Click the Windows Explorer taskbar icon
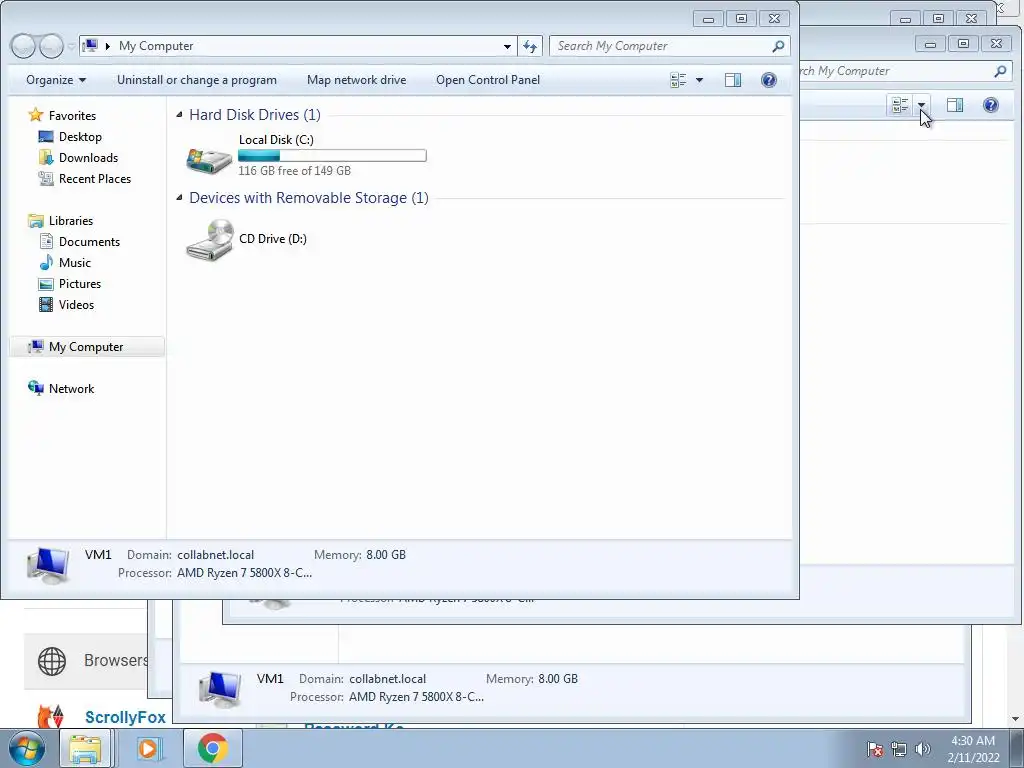 point(85,748)
